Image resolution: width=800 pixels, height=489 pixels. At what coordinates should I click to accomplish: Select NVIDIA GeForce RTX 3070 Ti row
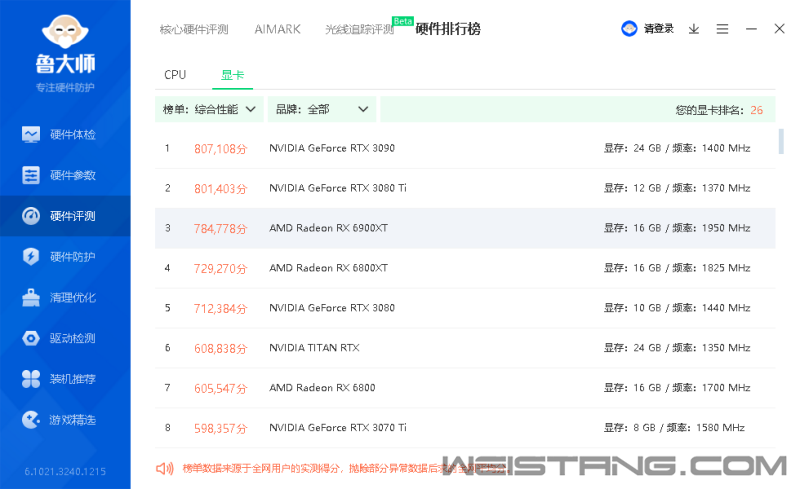(x=465, y=428)
